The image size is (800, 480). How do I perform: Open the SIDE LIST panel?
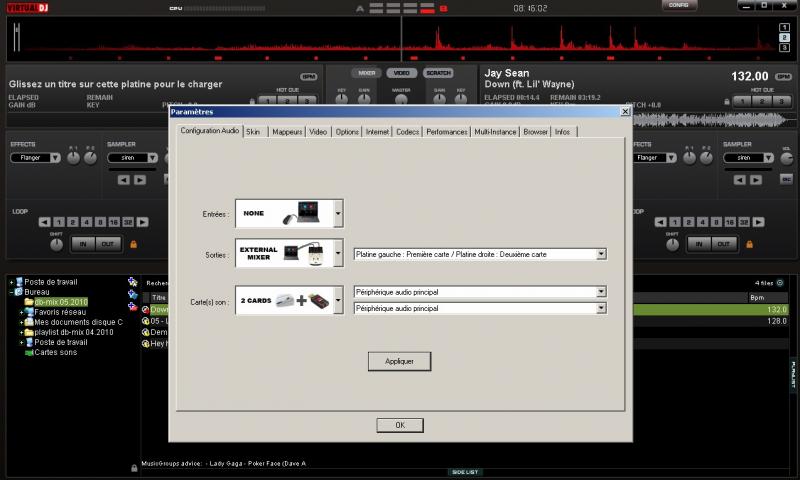pyautogui.click(x=465, y=472)
